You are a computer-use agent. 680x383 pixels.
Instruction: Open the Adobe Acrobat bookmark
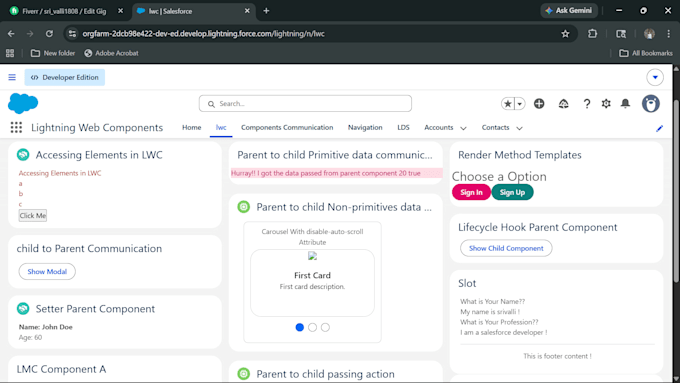pos(111,53)
